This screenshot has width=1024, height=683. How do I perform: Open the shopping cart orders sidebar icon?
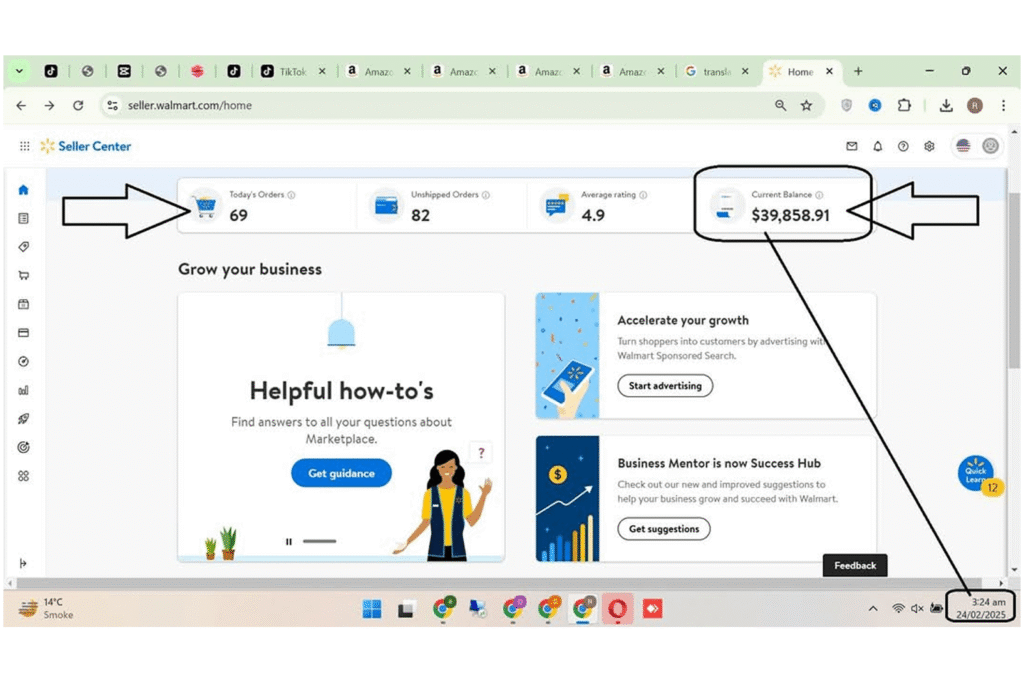coord(24,276)
